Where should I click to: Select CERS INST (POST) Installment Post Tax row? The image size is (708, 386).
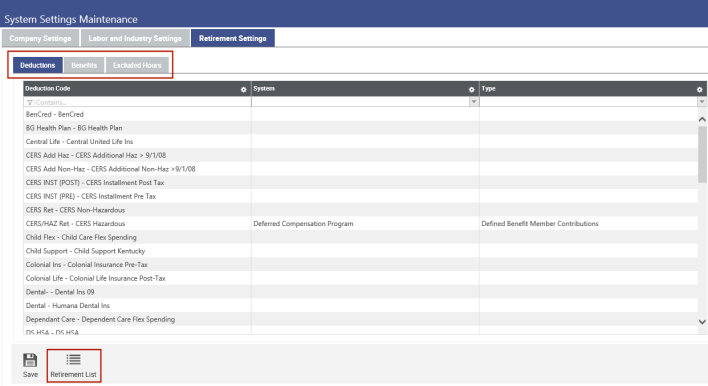pyautogui.click(x=361, y=182)
